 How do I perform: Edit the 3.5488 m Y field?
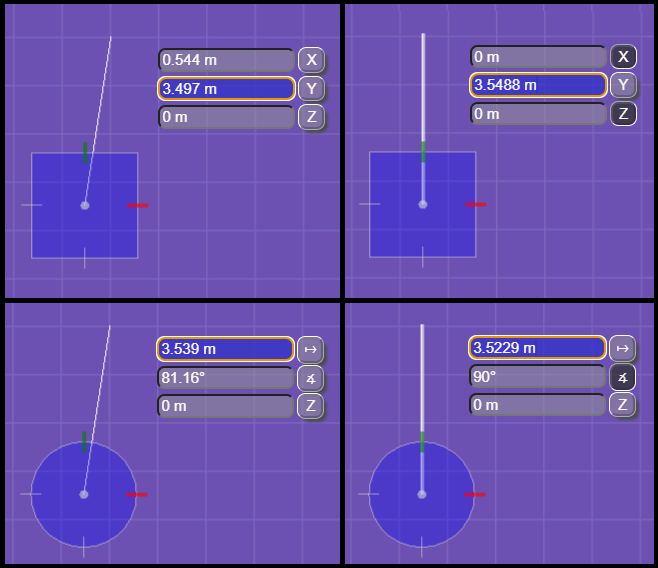coord(538,85)
